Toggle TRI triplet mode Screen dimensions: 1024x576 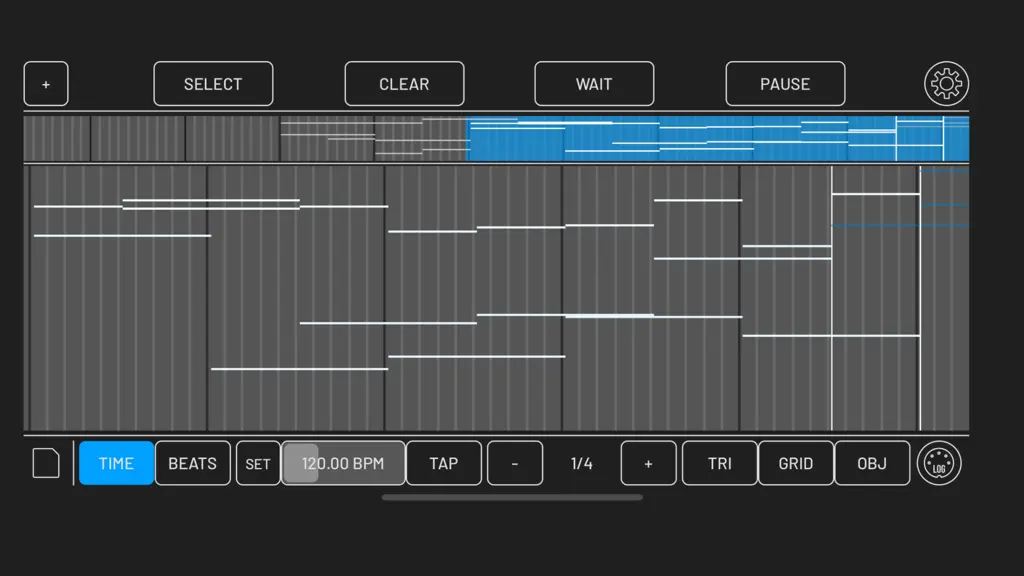720,463
